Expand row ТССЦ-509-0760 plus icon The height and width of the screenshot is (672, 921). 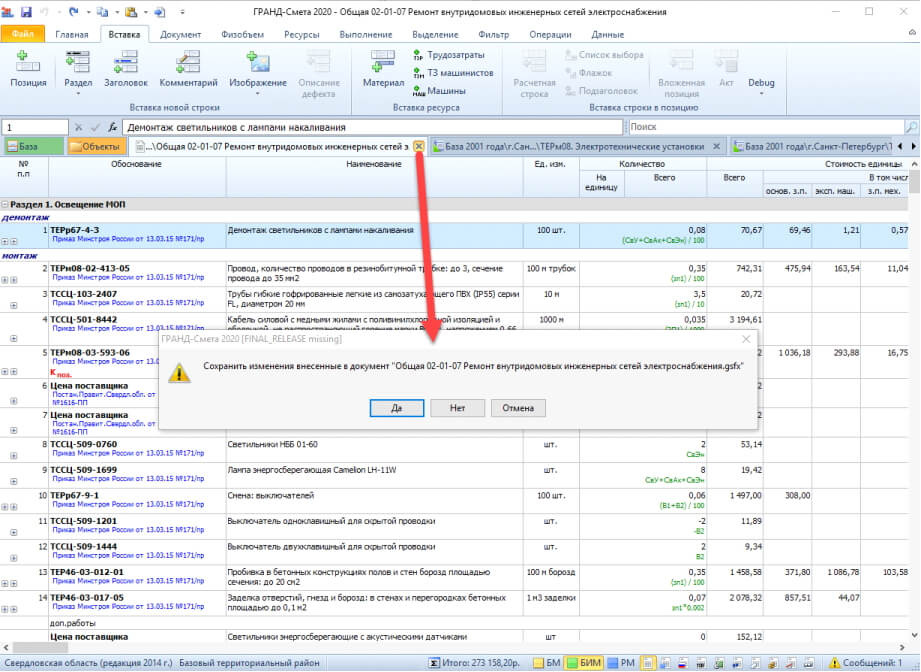(14, 456)
